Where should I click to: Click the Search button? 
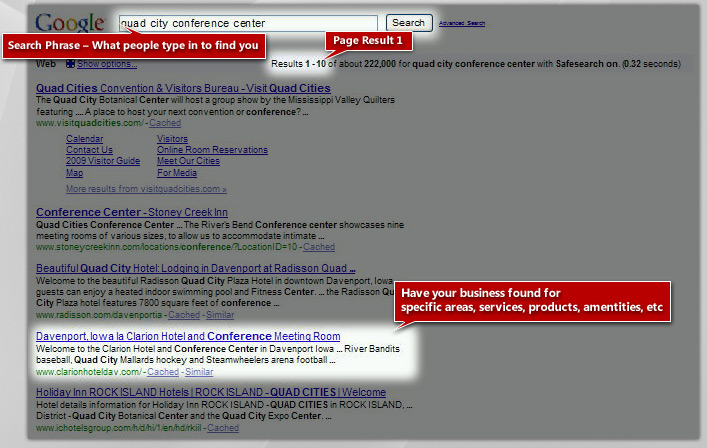point(409,23)
